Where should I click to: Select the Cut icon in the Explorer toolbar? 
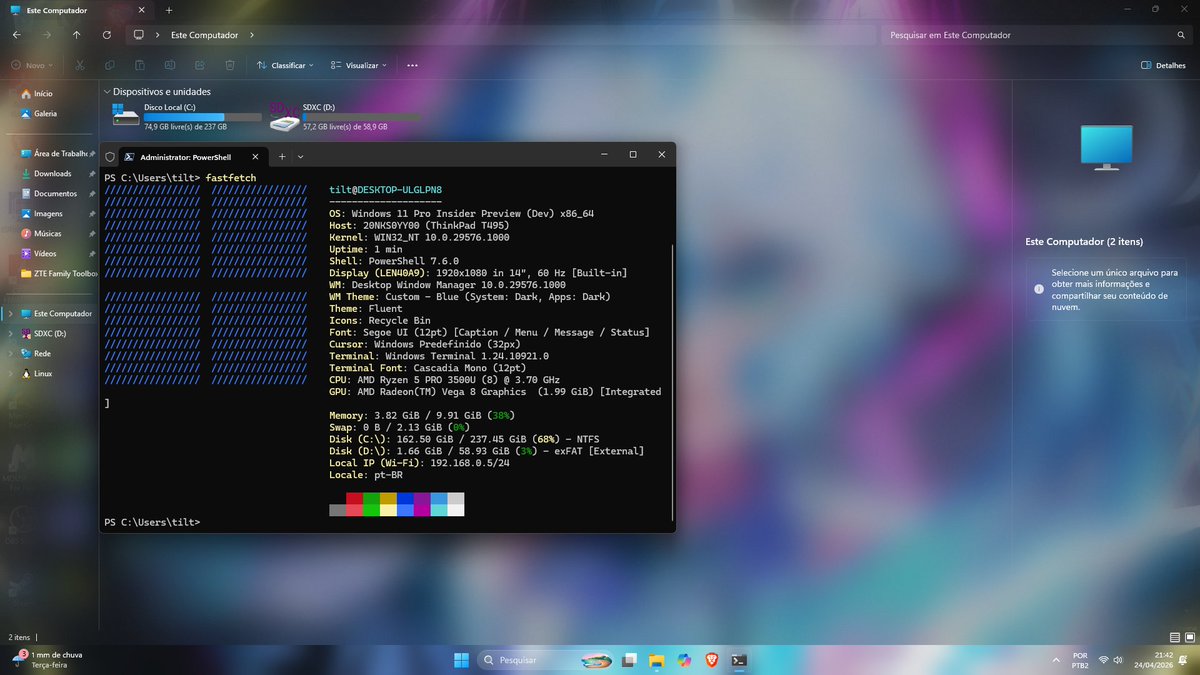pos(79,64)
